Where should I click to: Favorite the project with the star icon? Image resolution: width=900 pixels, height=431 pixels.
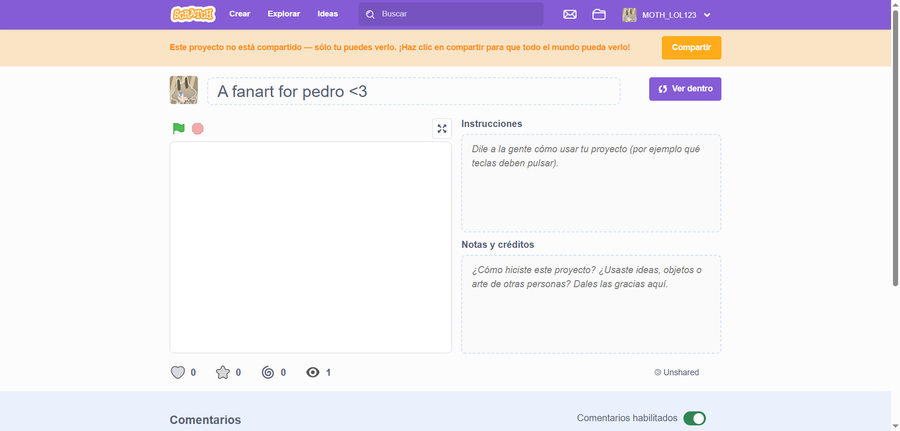tap(223, 372)
